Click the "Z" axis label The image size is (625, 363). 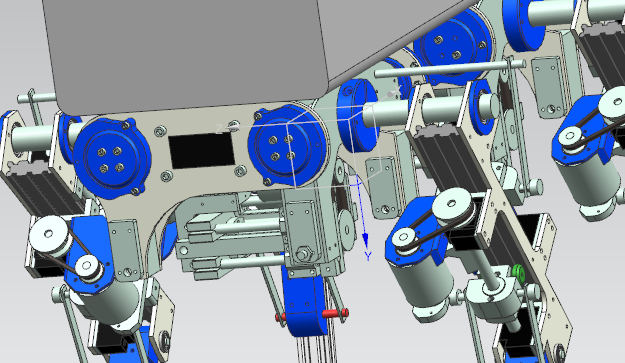pyautogui.click(x=218, y=128)
